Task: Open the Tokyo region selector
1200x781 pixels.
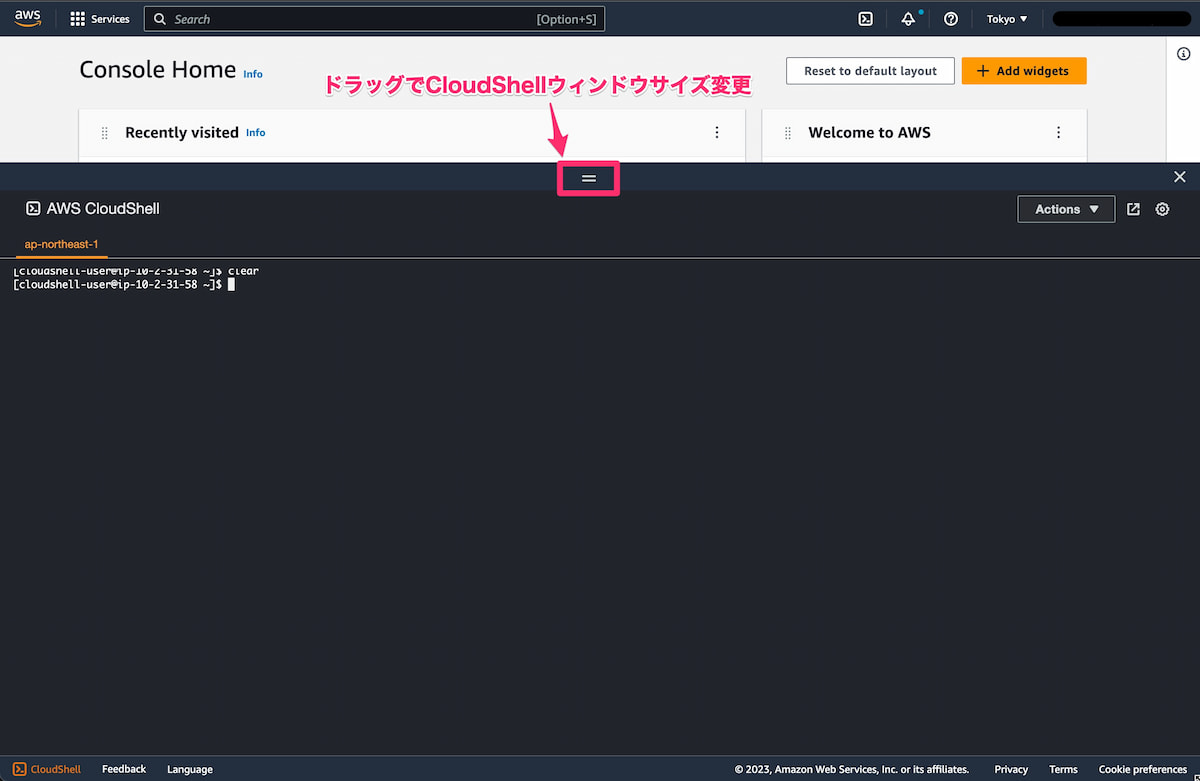Action: (1006, 18)
